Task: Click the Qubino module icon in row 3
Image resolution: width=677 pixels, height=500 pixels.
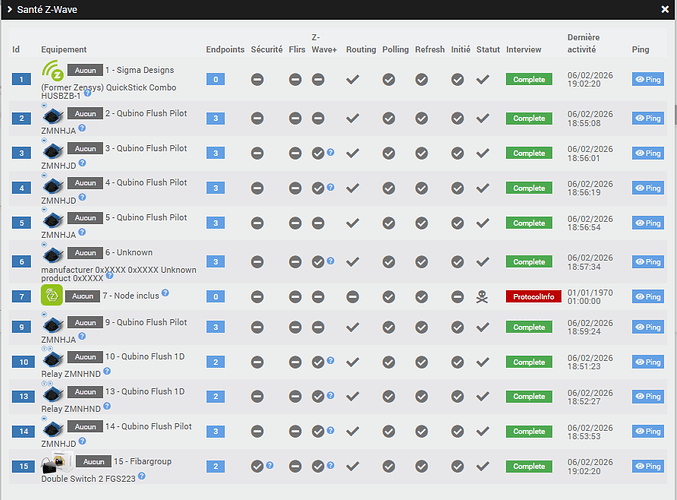Action: coord(53,151)
